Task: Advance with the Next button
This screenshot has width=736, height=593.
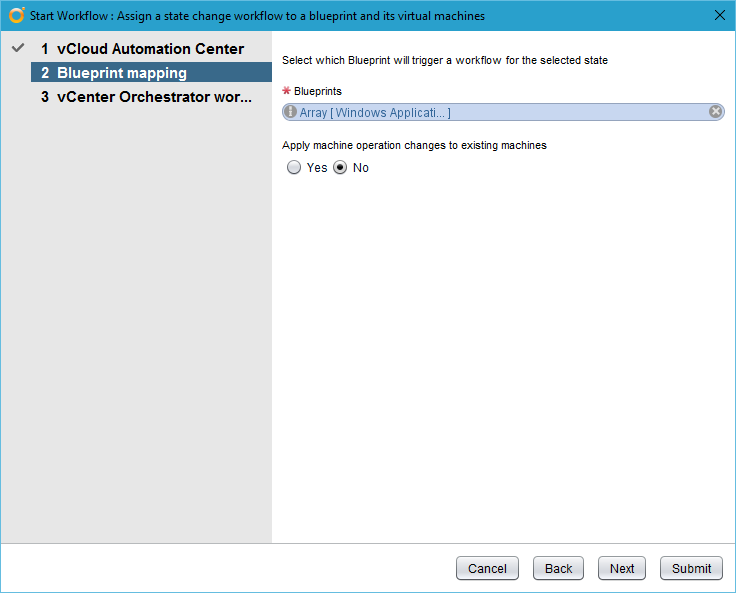Action: 622,568
